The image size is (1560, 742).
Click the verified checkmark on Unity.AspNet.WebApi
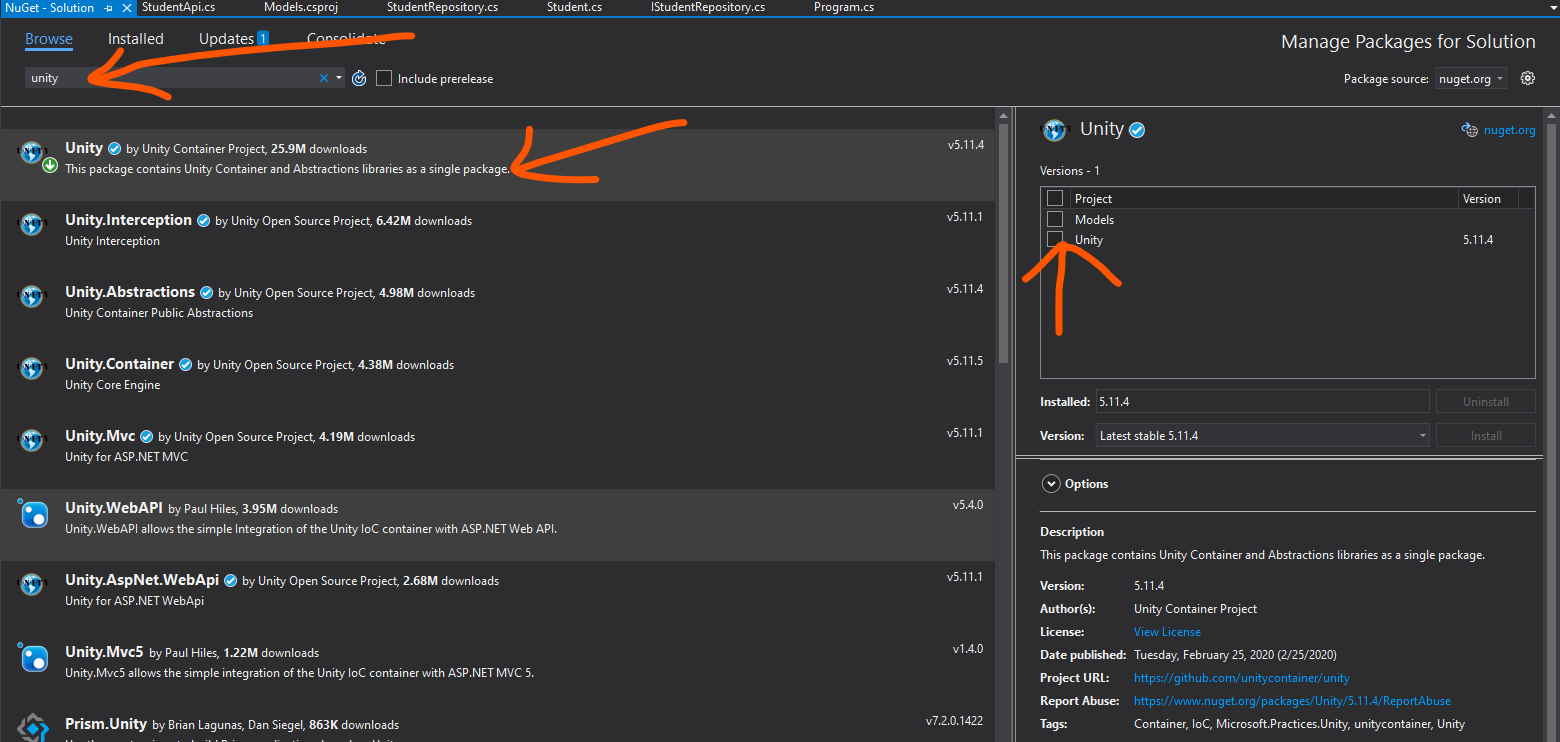tap(231, 581)
